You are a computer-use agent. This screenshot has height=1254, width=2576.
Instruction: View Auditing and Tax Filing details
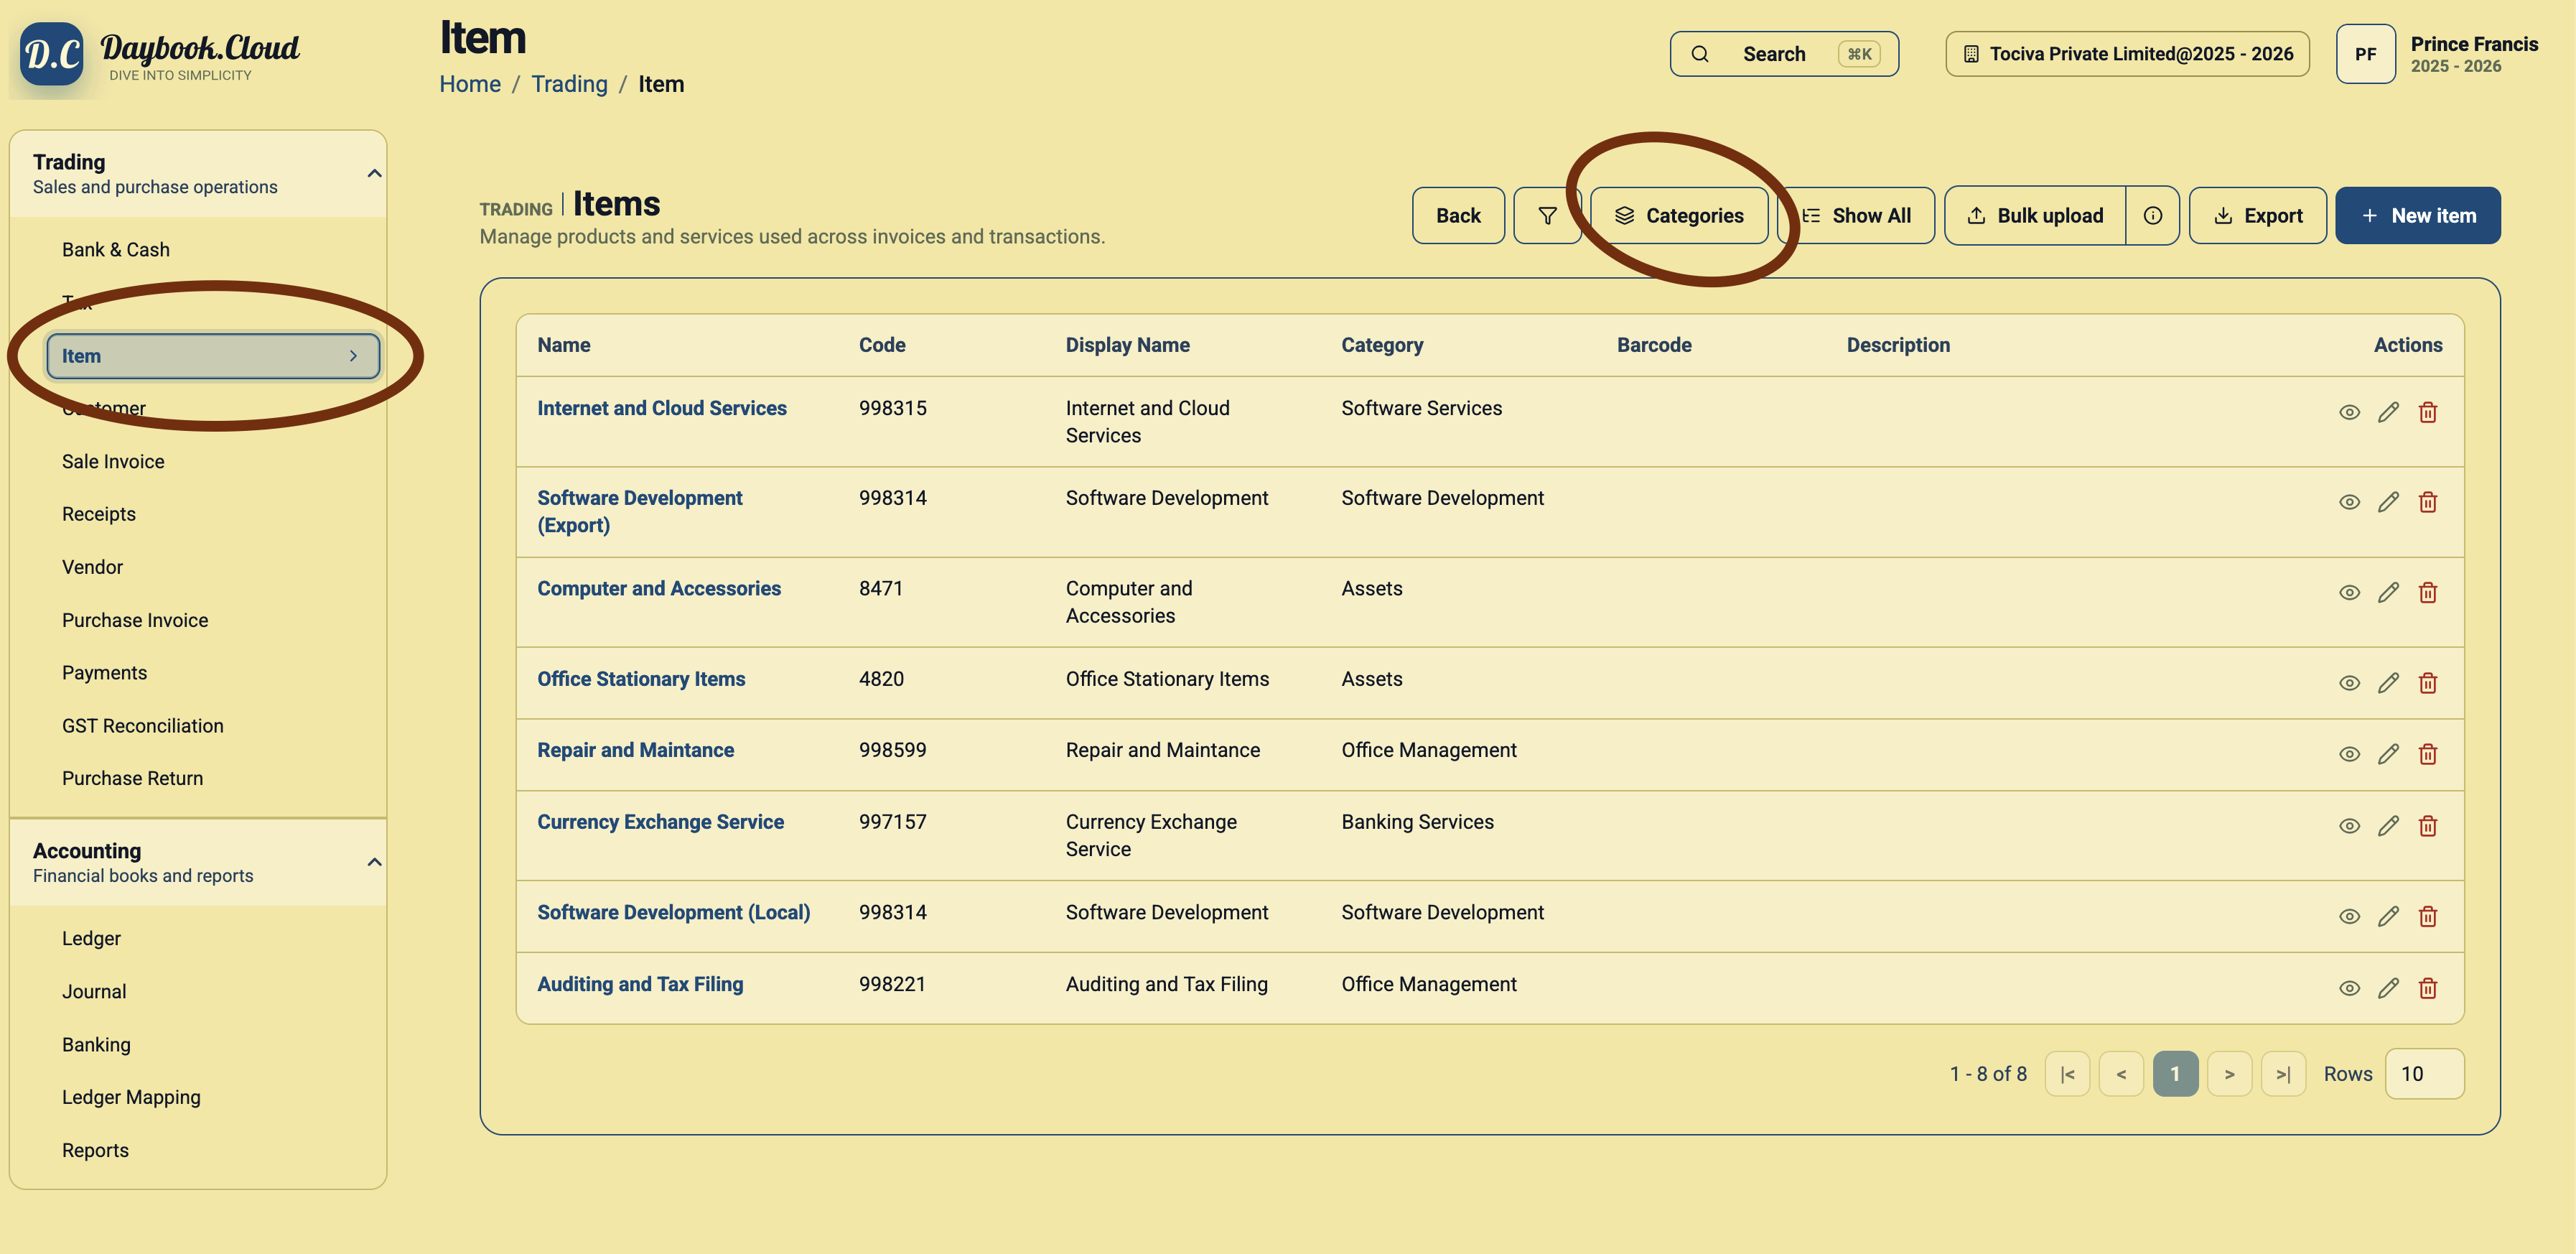coord(2349,988)
